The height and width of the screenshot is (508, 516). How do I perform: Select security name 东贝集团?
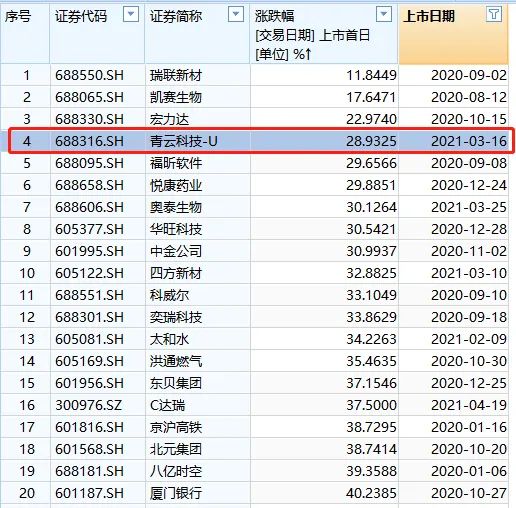click(176, 383)
